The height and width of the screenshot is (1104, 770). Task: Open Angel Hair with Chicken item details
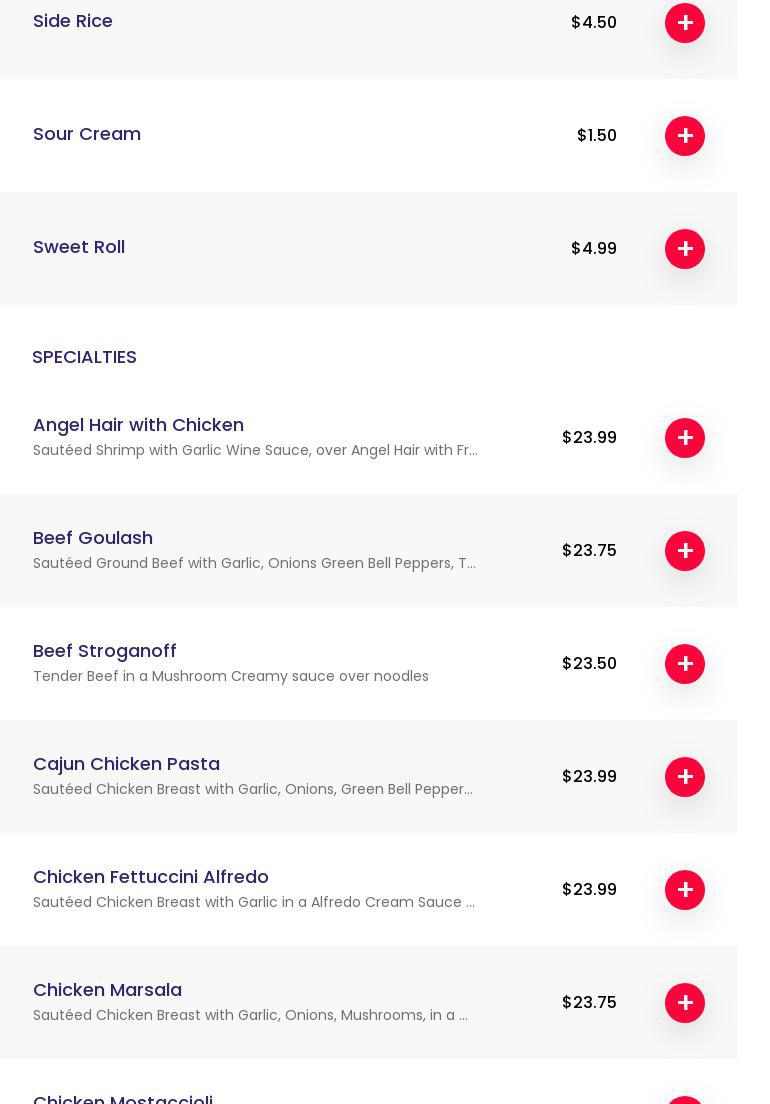click(x=138, y=425)
